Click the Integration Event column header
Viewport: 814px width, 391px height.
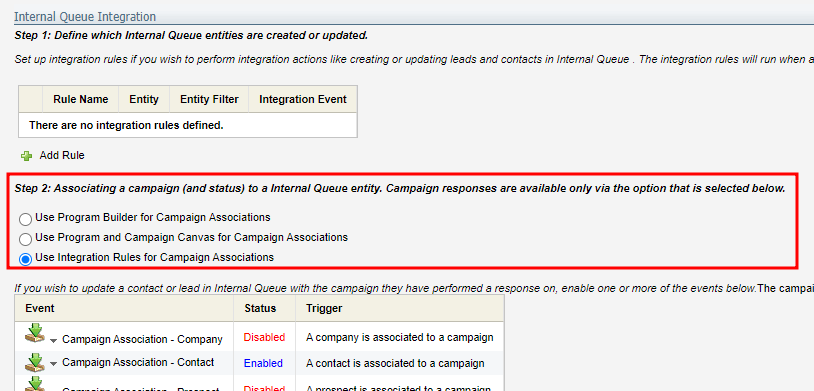(303, 99)
